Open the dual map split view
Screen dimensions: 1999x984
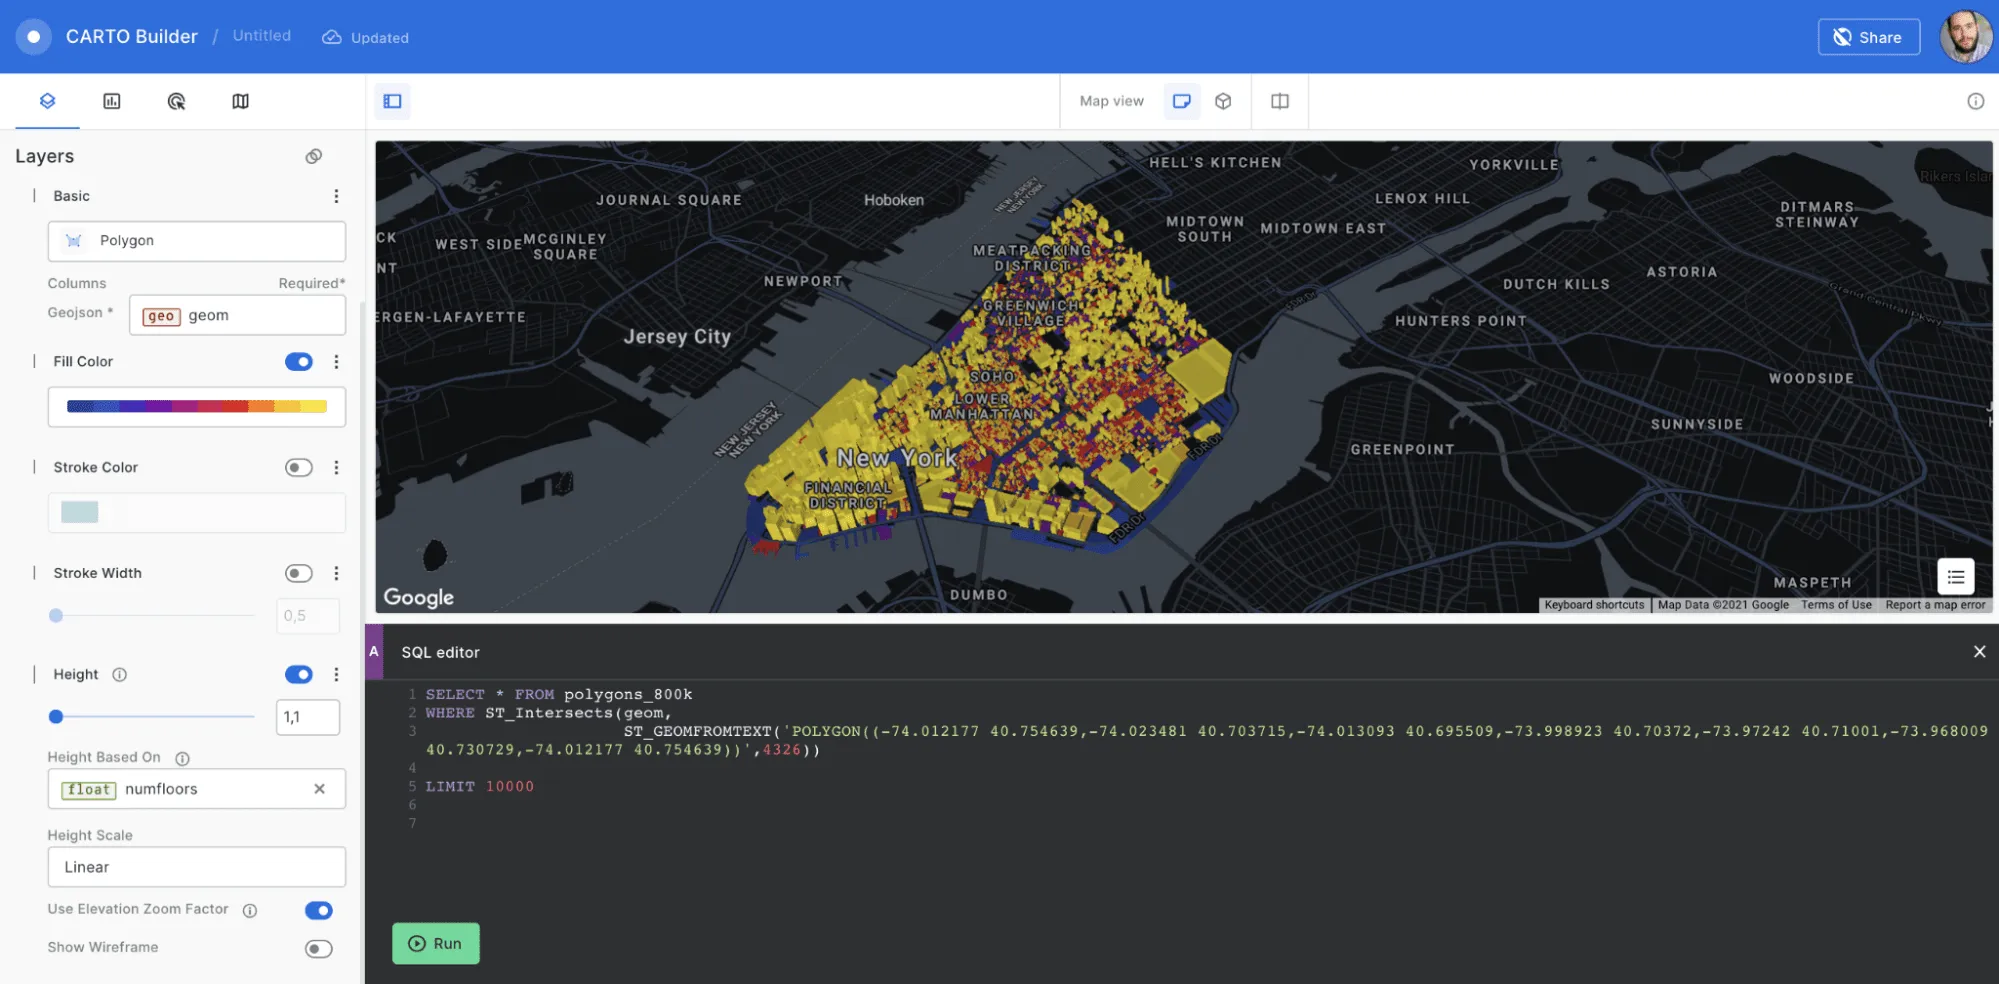pos(1279,101)
